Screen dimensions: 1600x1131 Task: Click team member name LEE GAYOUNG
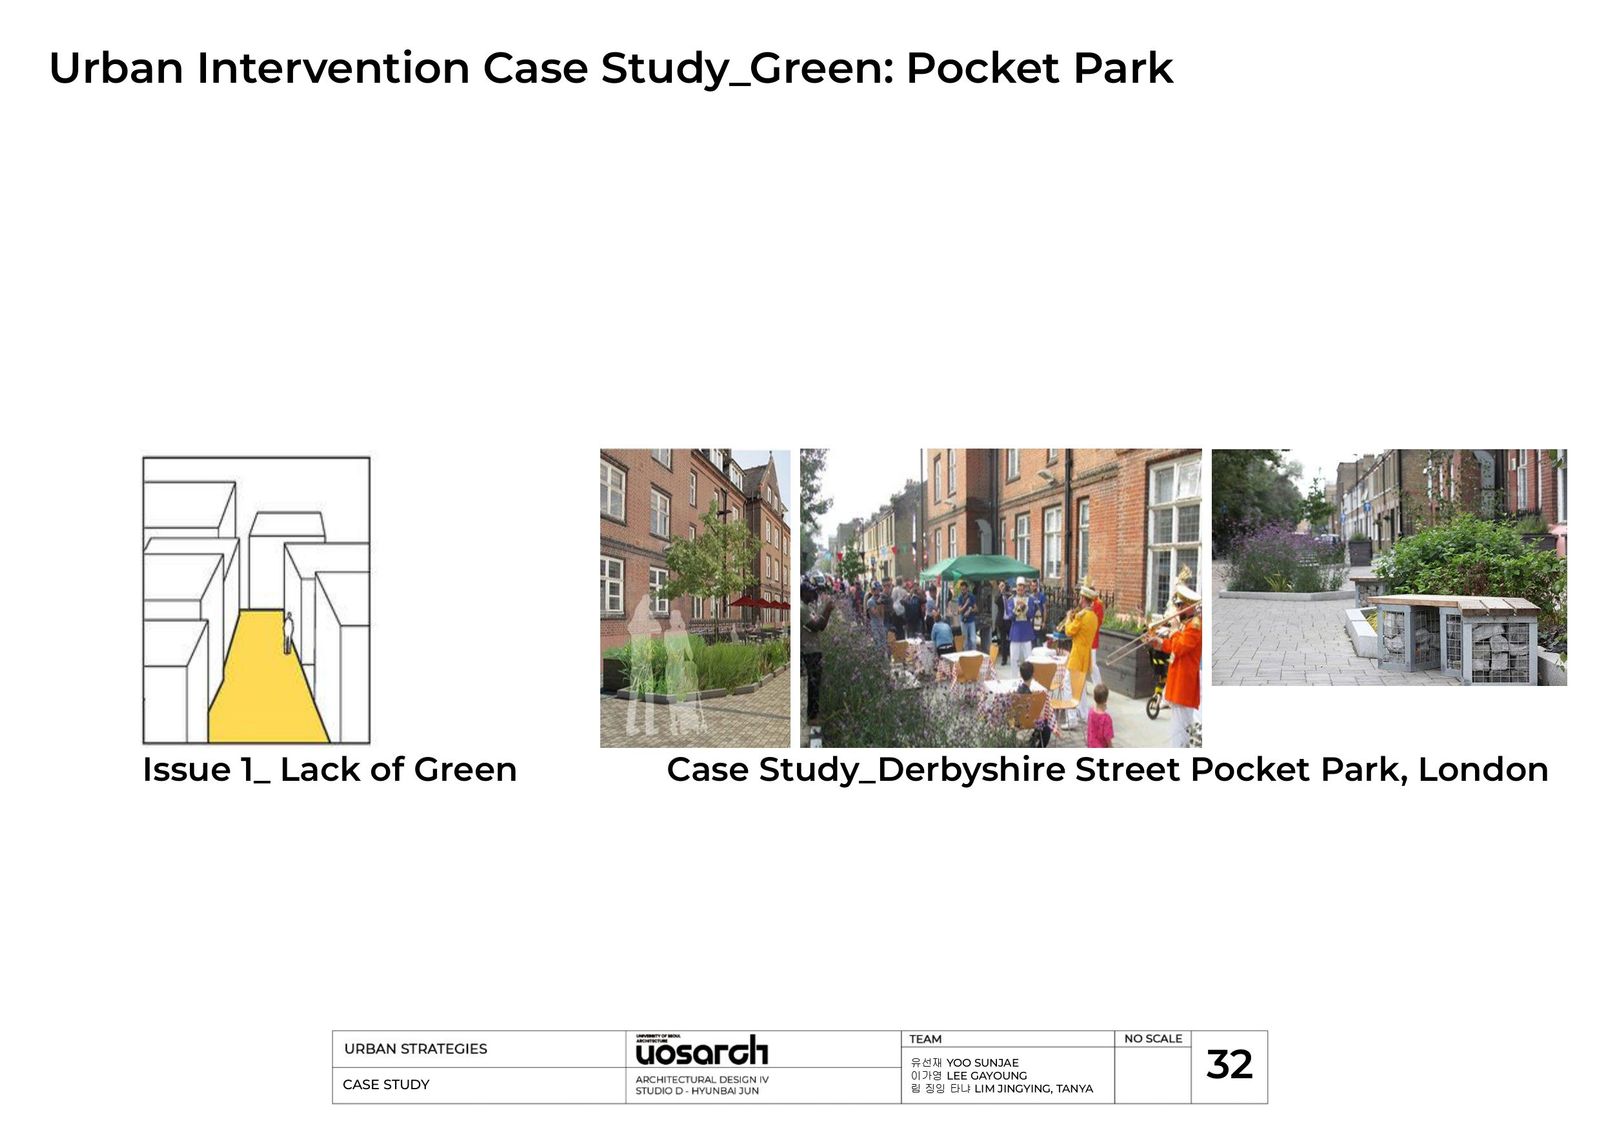tap(986, 1076)
